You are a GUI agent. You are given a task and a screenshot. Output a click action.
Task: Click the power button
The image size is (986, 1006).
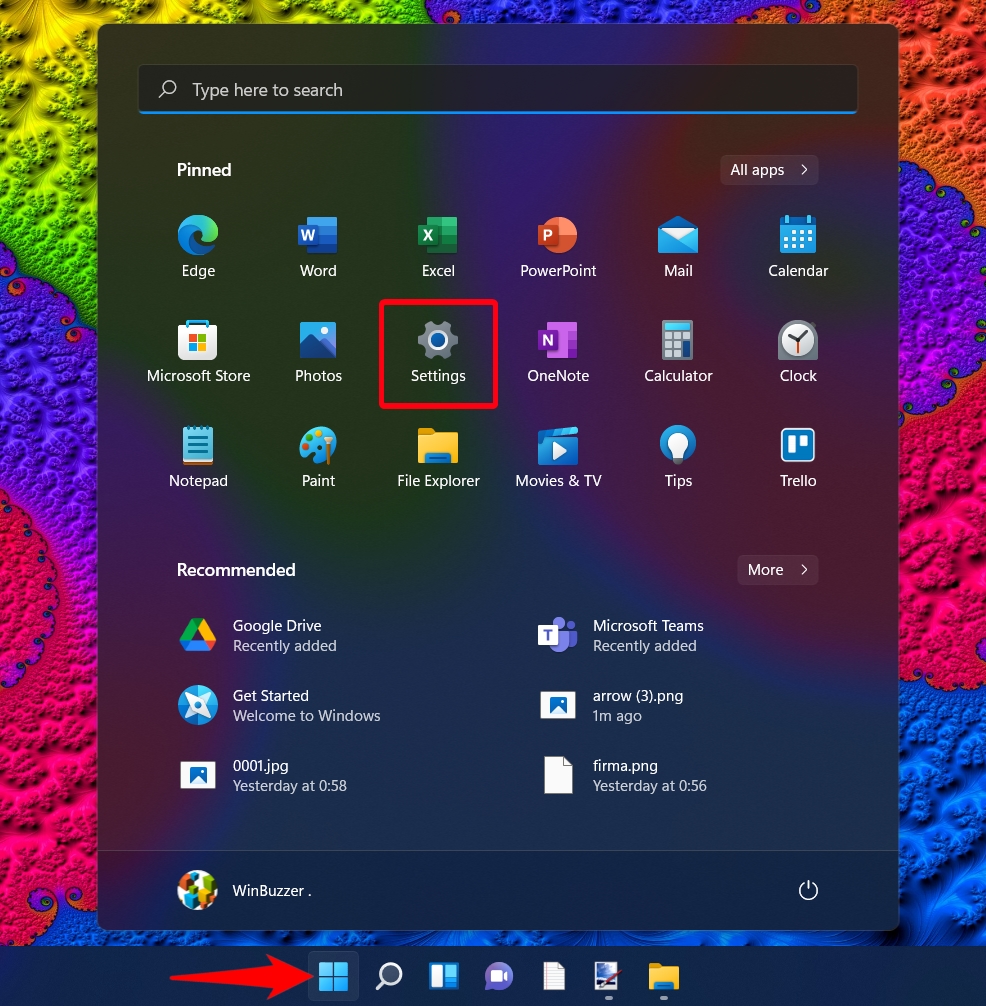808,889
